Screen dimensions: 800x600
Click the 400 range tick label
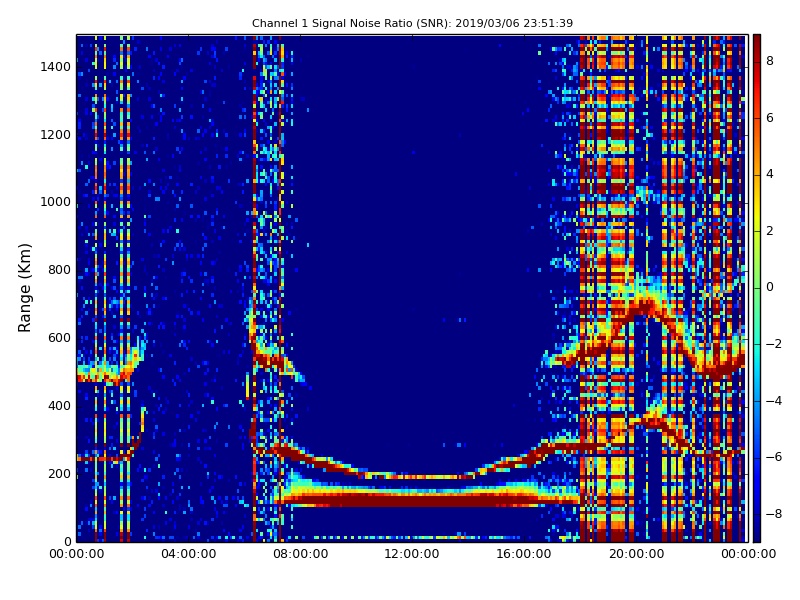[x=59, y=406]
